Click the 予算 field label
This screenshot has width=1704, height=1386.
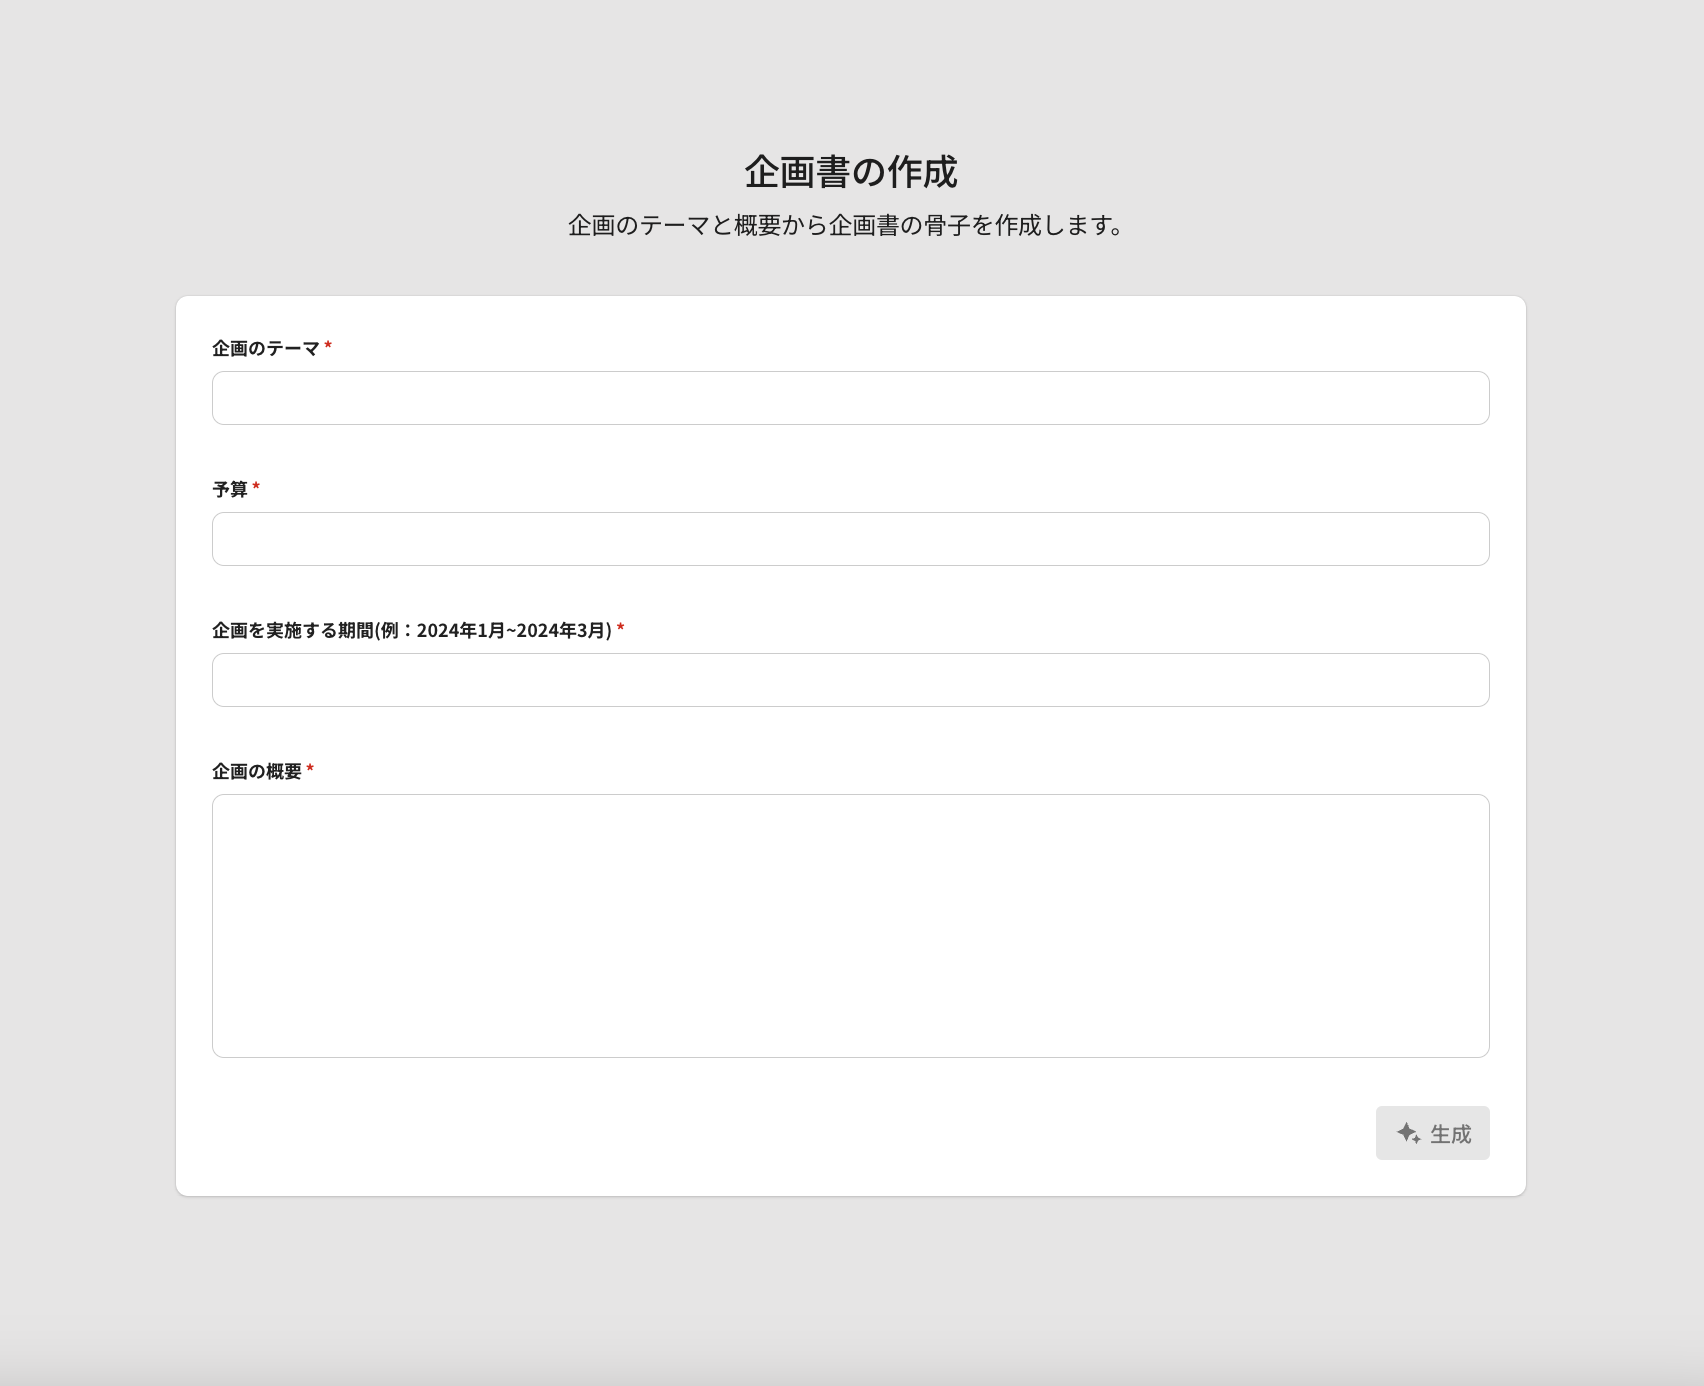pyautogui.click(x=229, y=489)
